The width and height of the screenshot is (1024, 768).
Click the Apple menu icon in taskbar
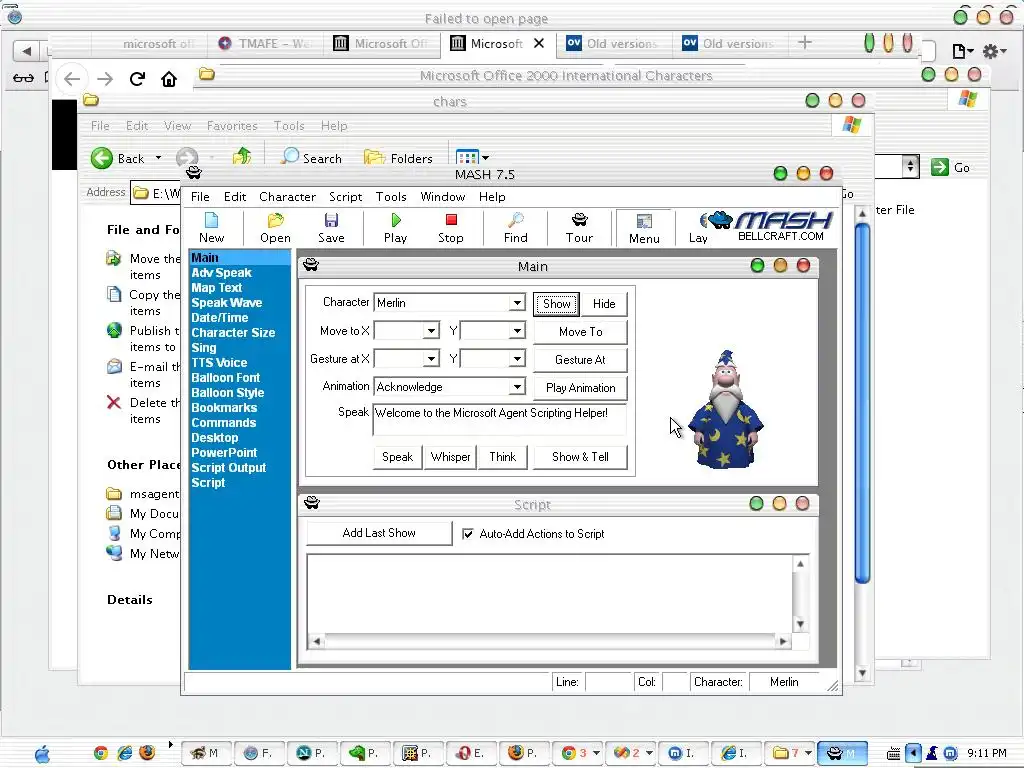(x=42, y=754)
